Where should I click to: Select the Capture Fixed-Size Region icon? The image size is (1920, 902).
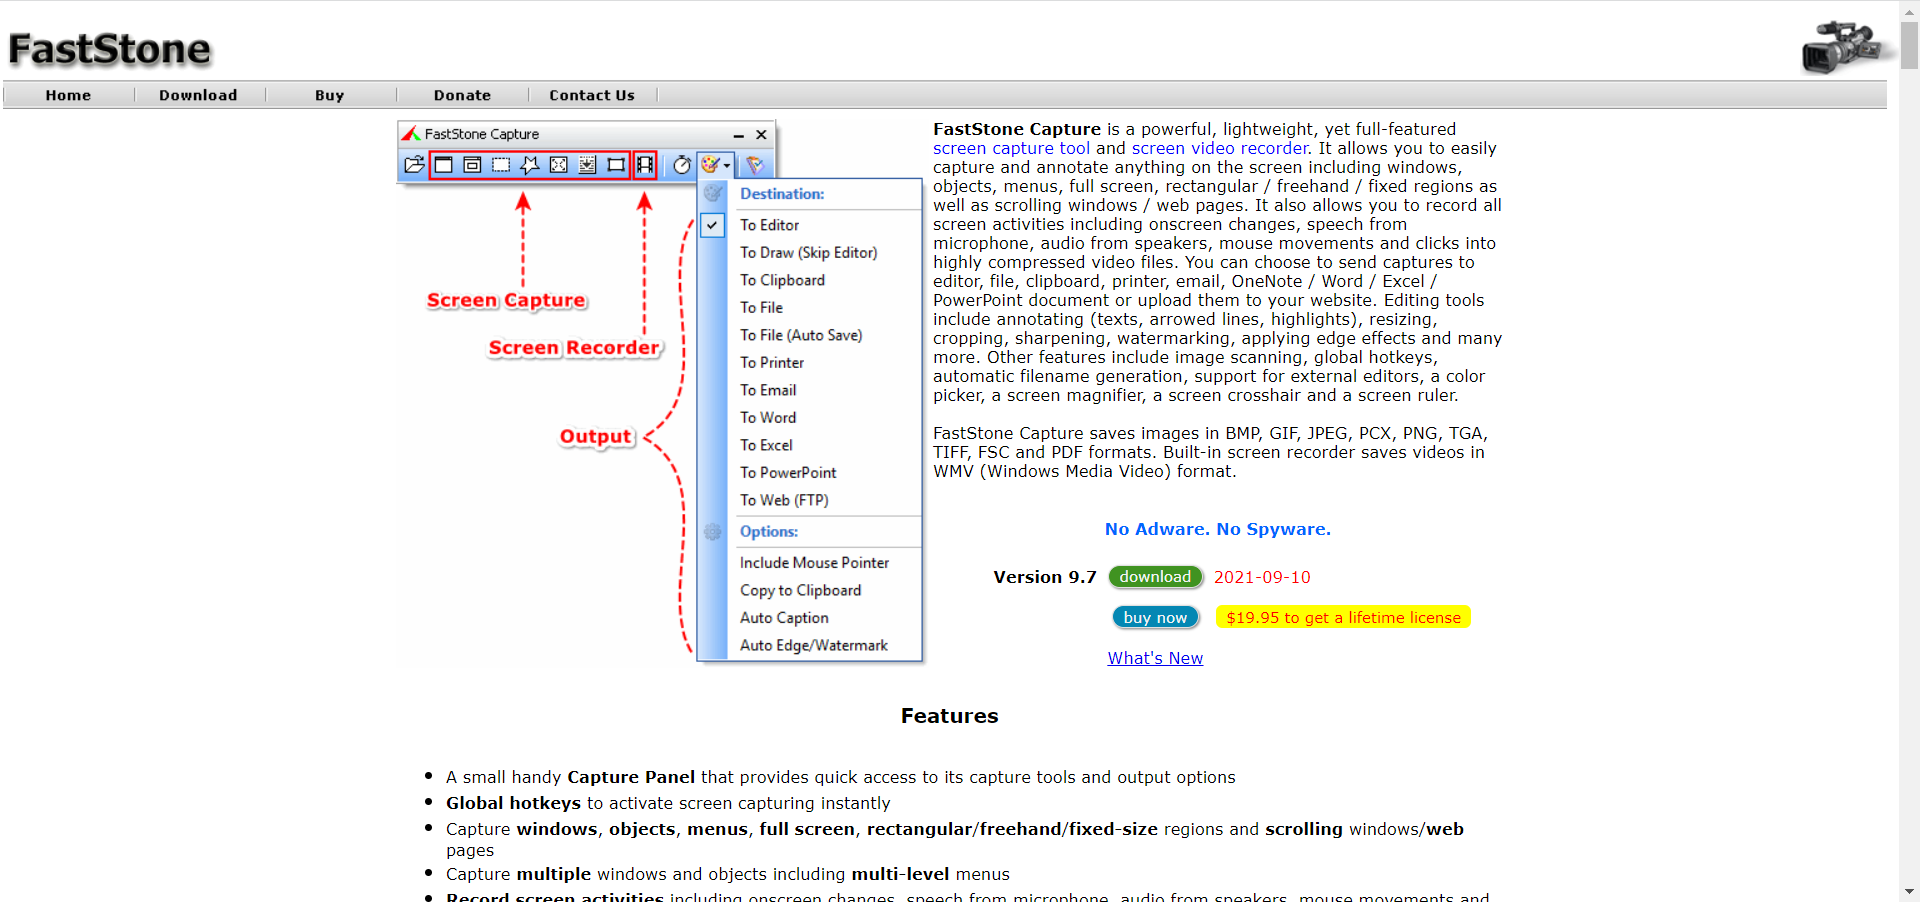click(616, 165)
